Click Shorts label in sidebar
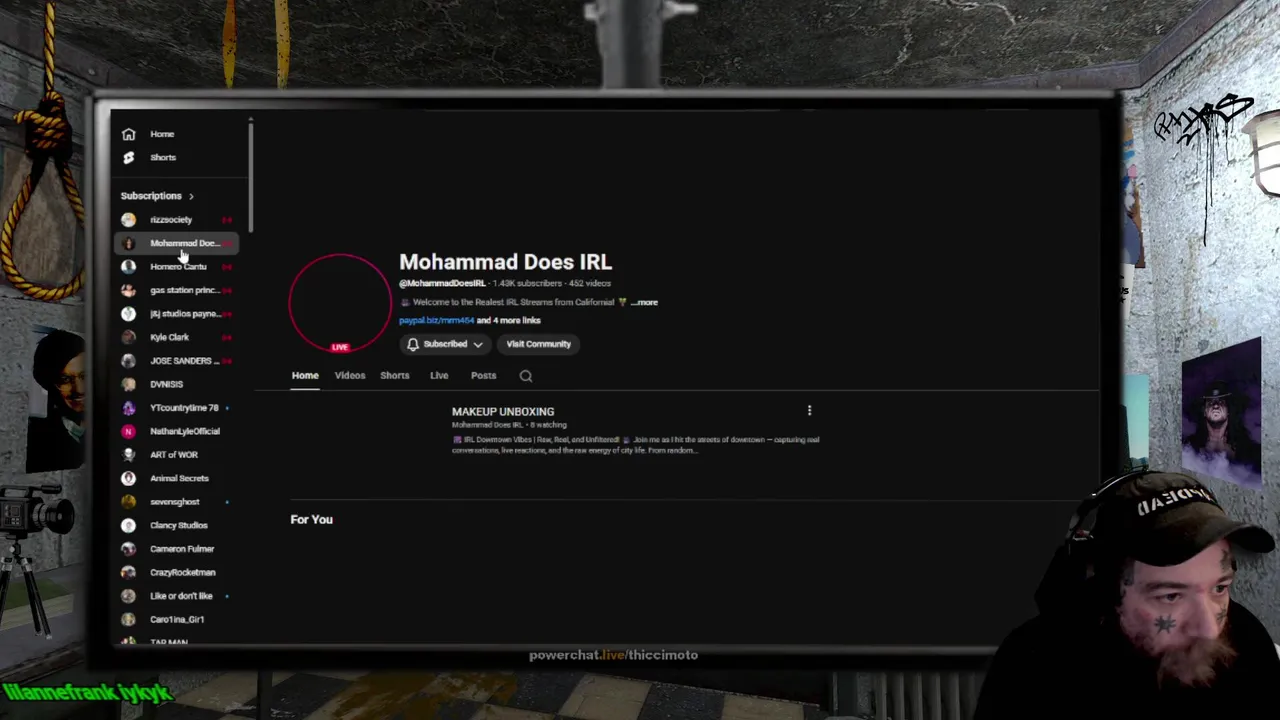 tap(163, 157)
